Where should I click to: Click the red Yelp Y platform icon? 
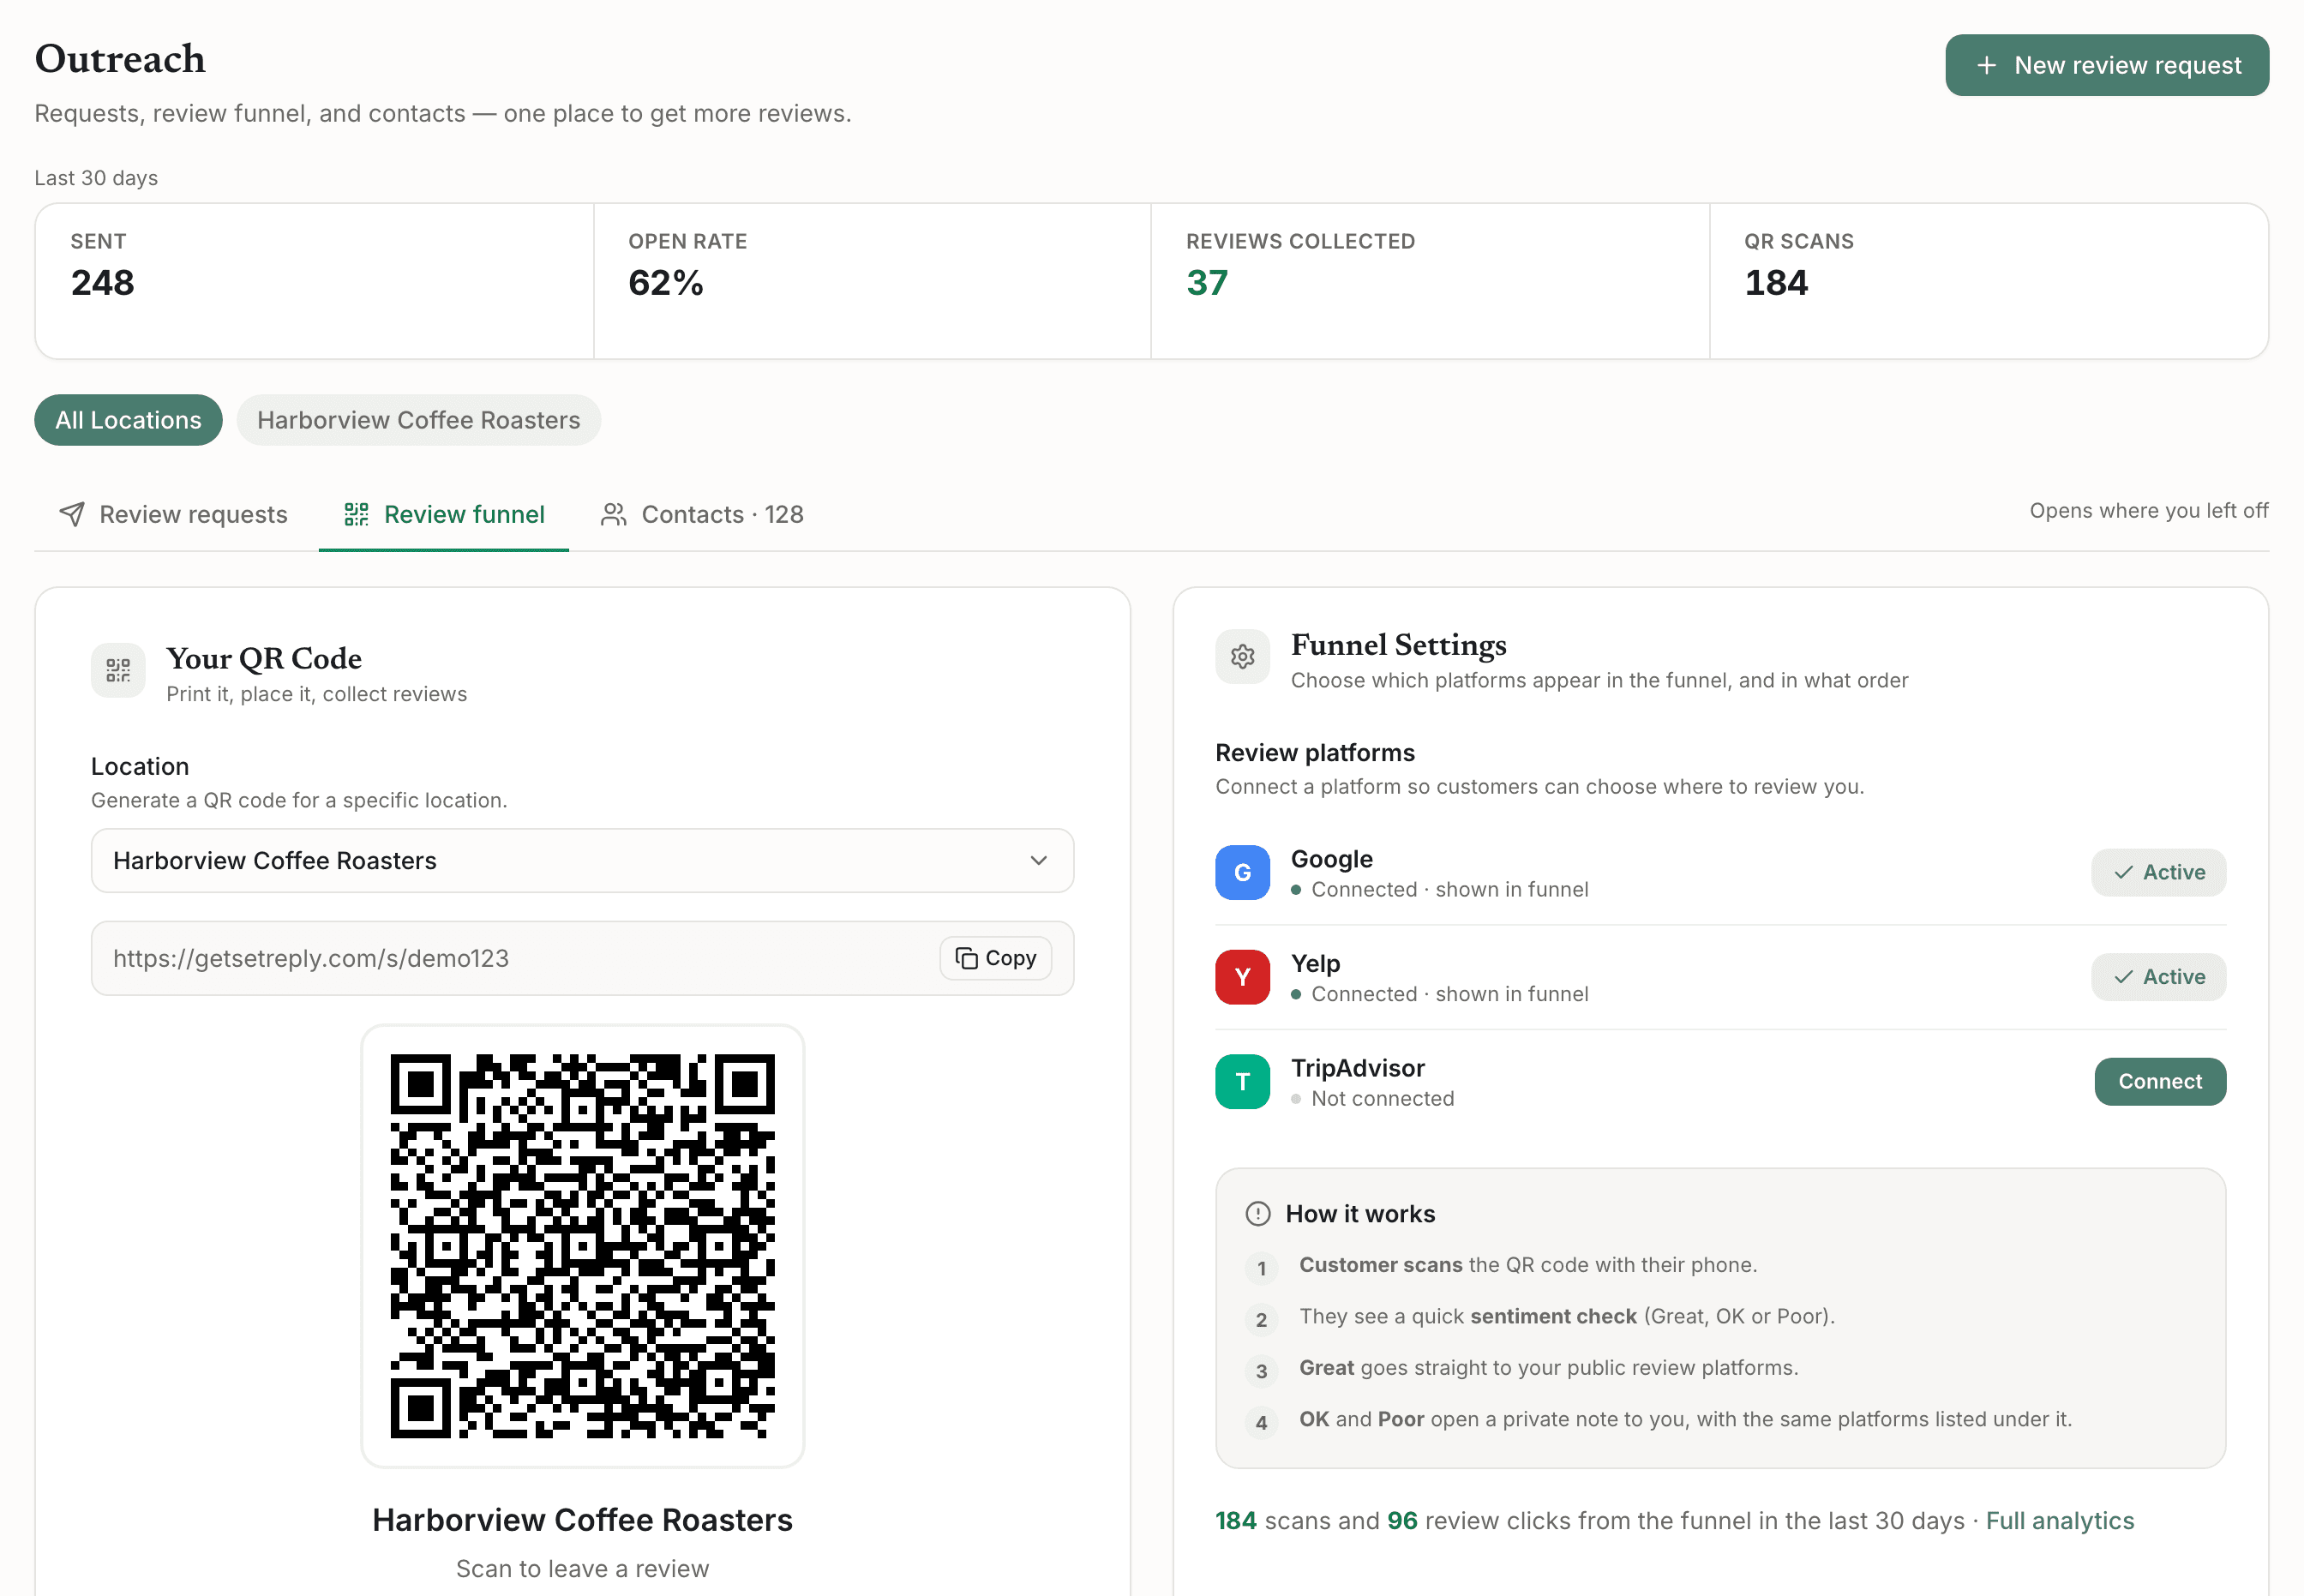click(x=1242, y=977)
